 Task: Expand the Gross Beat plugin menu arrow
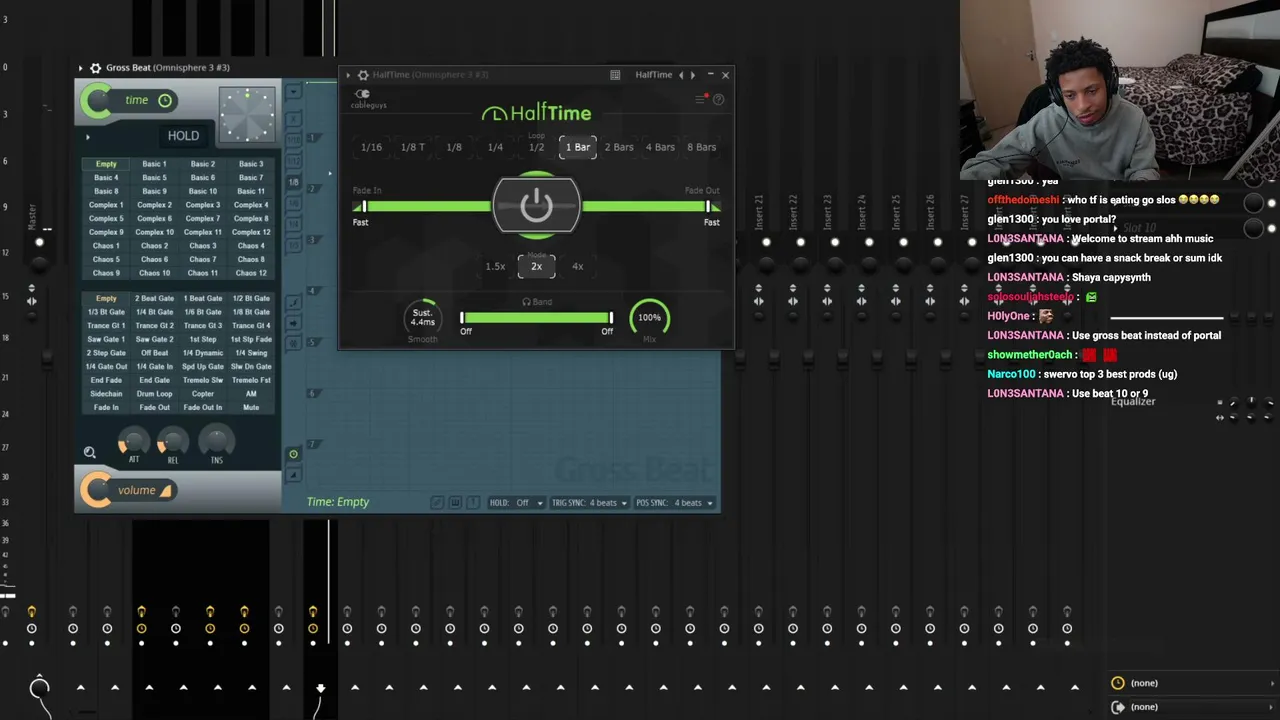(x=80, y=68)
